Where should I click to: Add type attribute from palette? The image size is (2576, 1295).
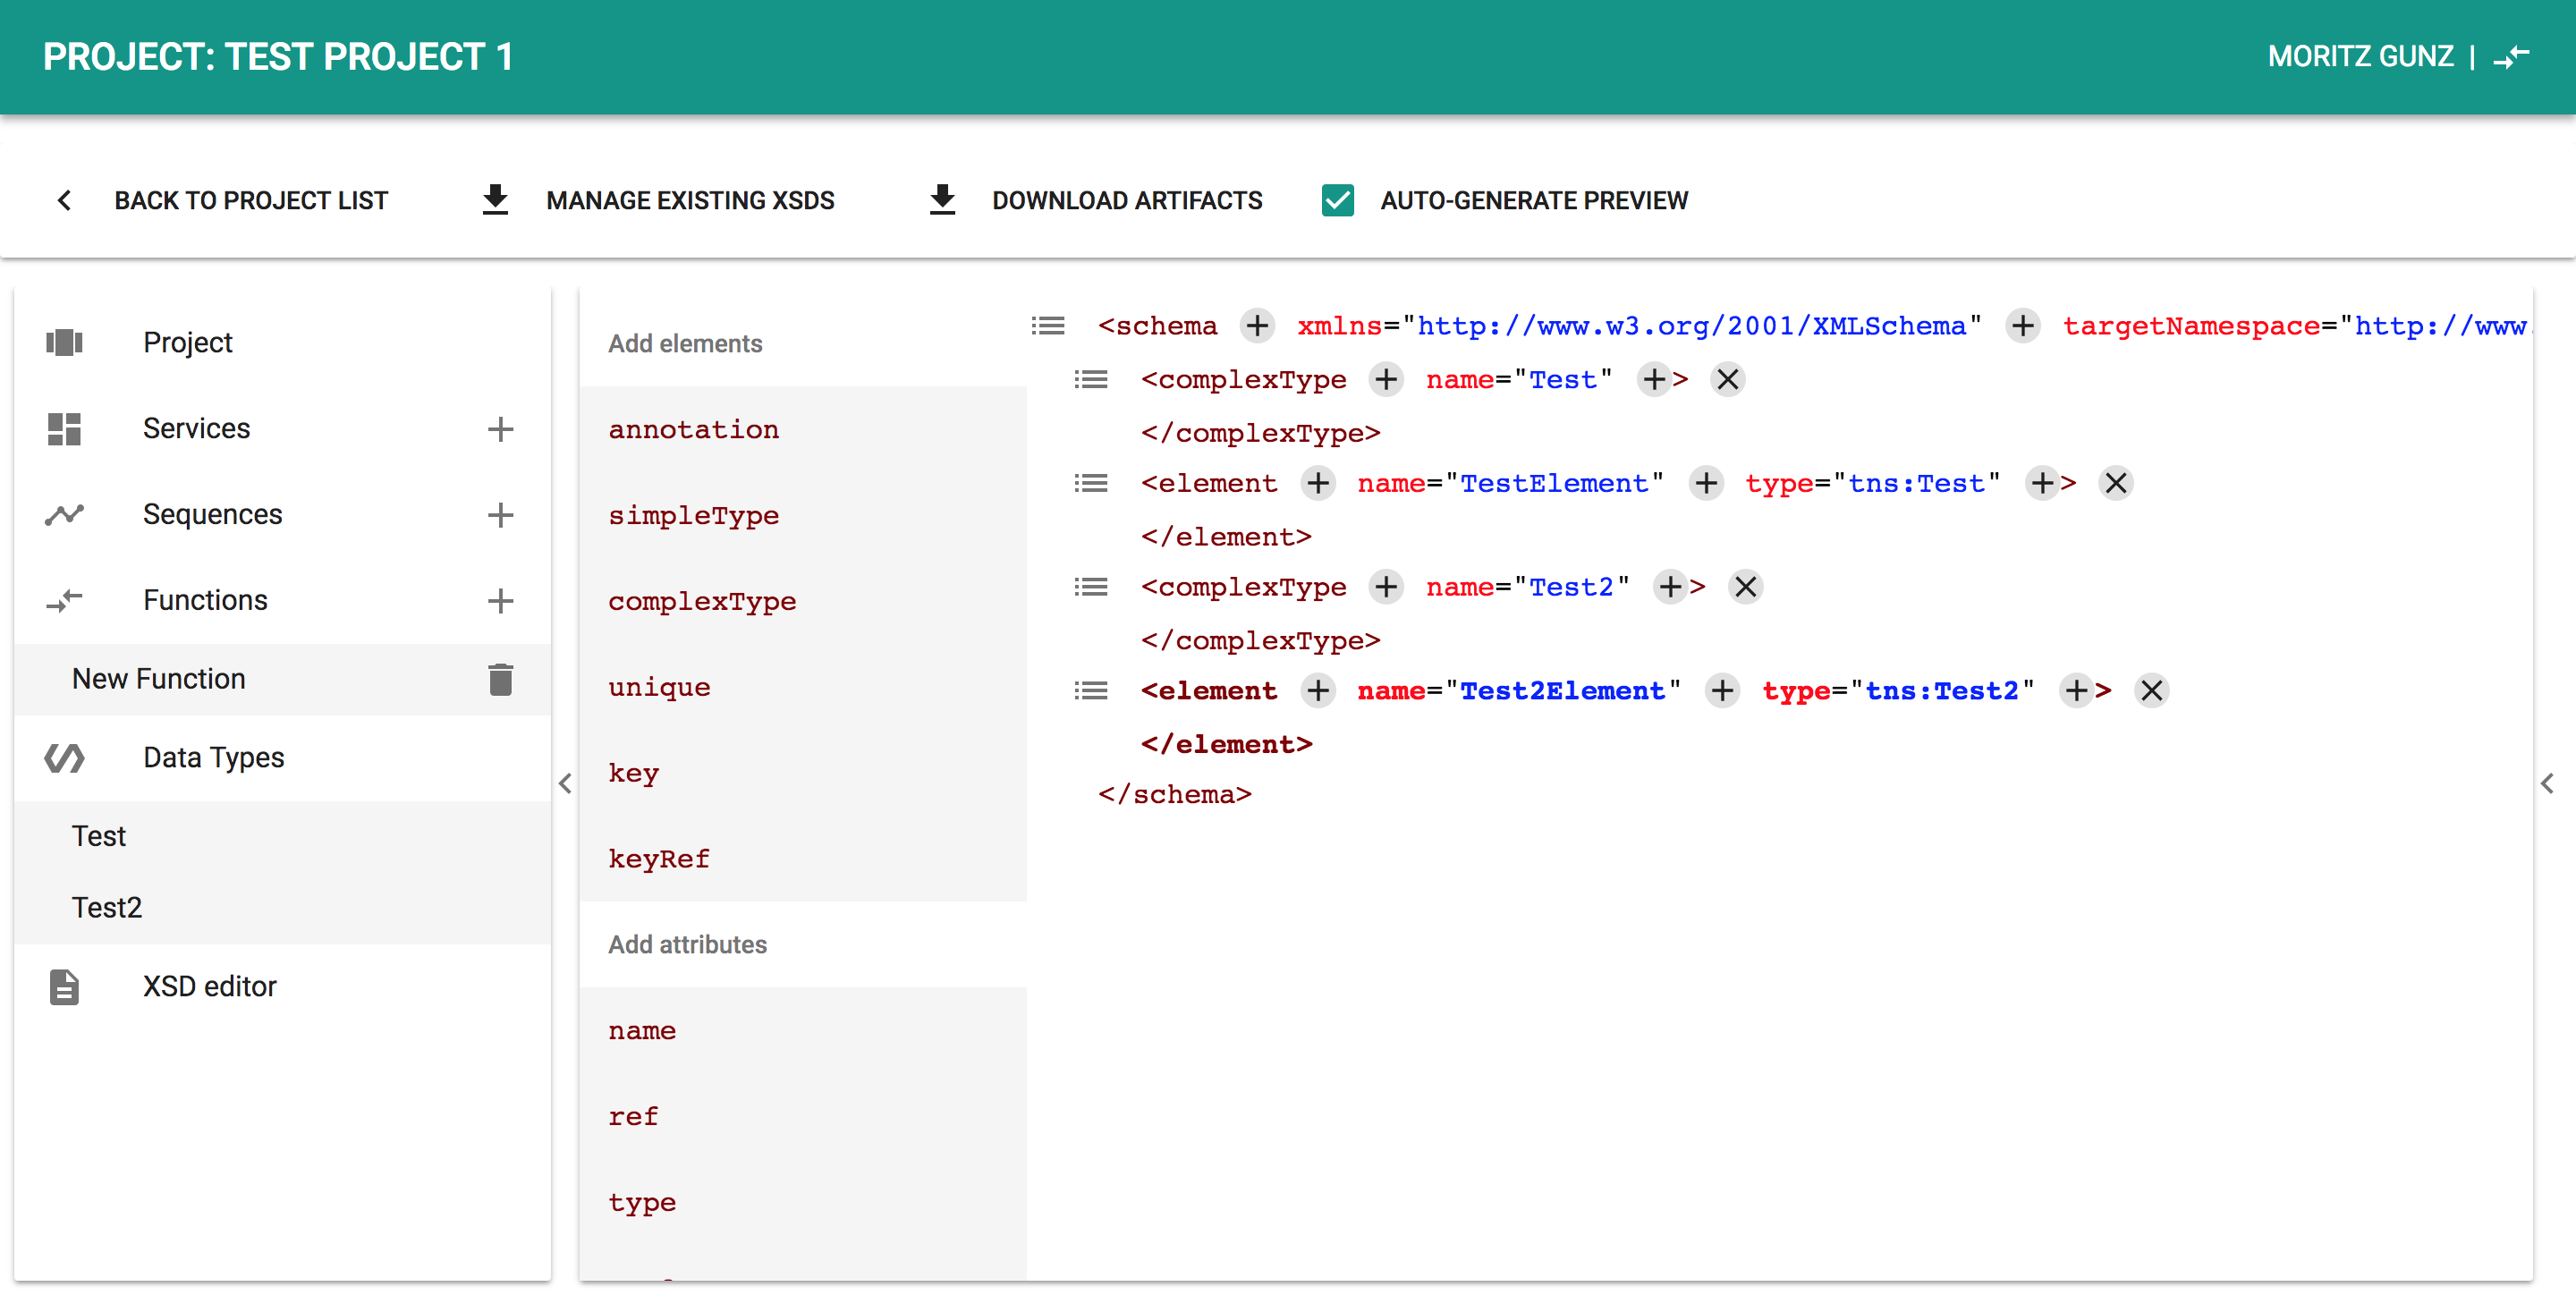[x=803, y=1203]
